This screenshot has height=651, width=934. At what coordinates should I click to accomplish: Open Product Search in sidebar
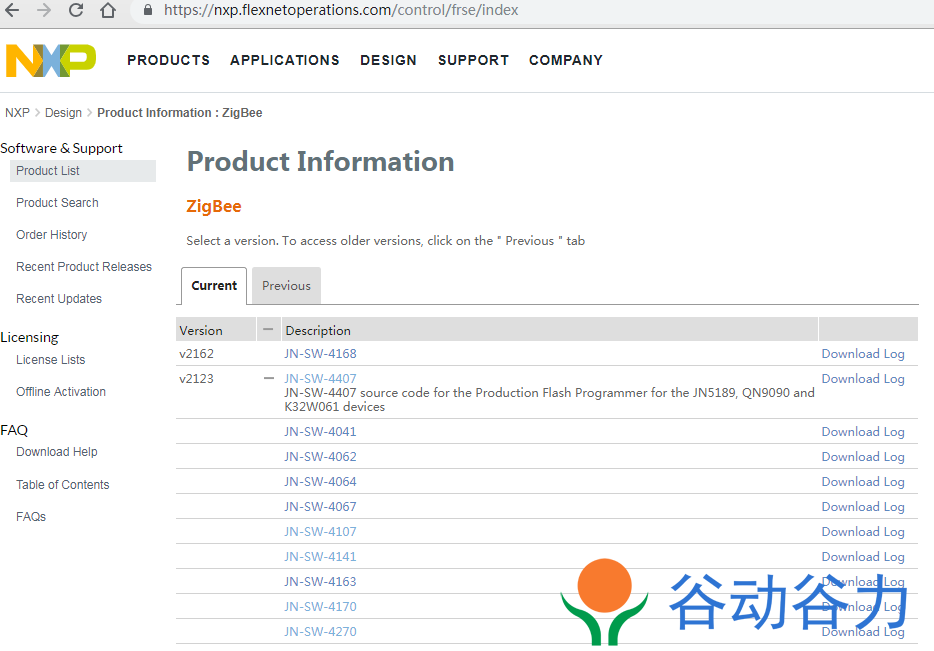click(x=57, y=203)
